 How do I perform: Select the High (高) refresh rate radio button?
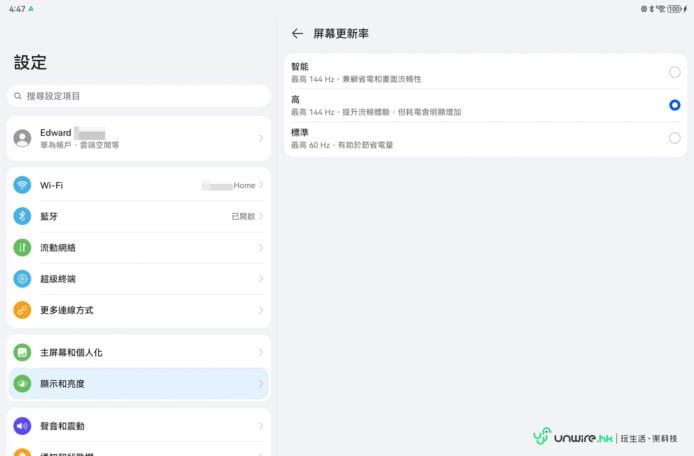click(674, 105)
